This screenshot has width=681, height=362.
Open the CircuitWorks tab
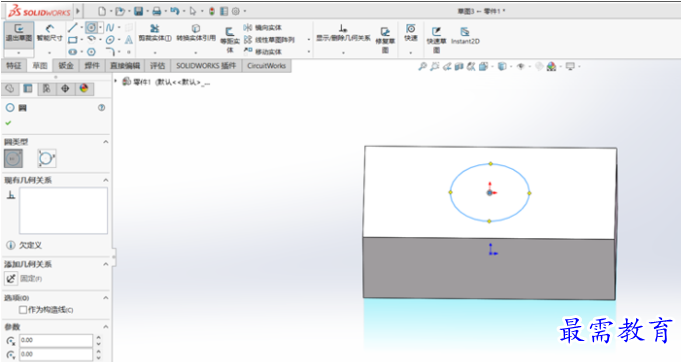(x=266, y=66)
